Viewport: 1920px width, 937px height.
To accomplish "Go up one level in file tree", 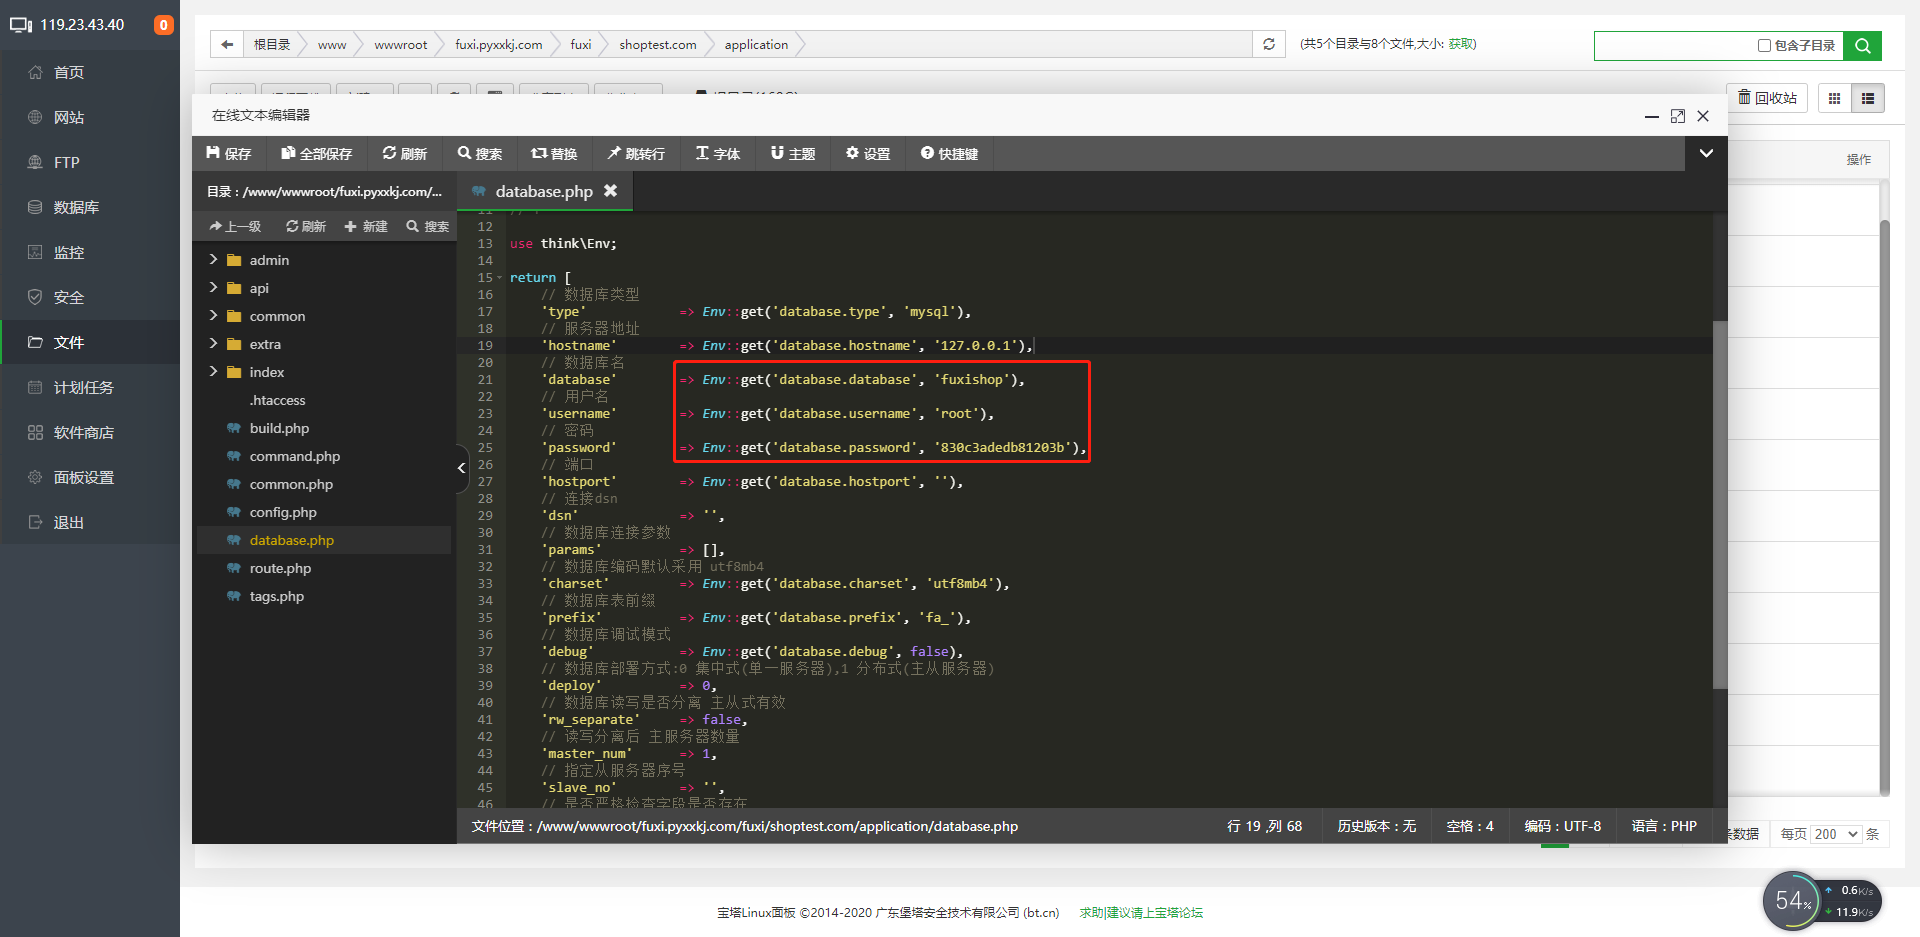I will click(235, 227).
